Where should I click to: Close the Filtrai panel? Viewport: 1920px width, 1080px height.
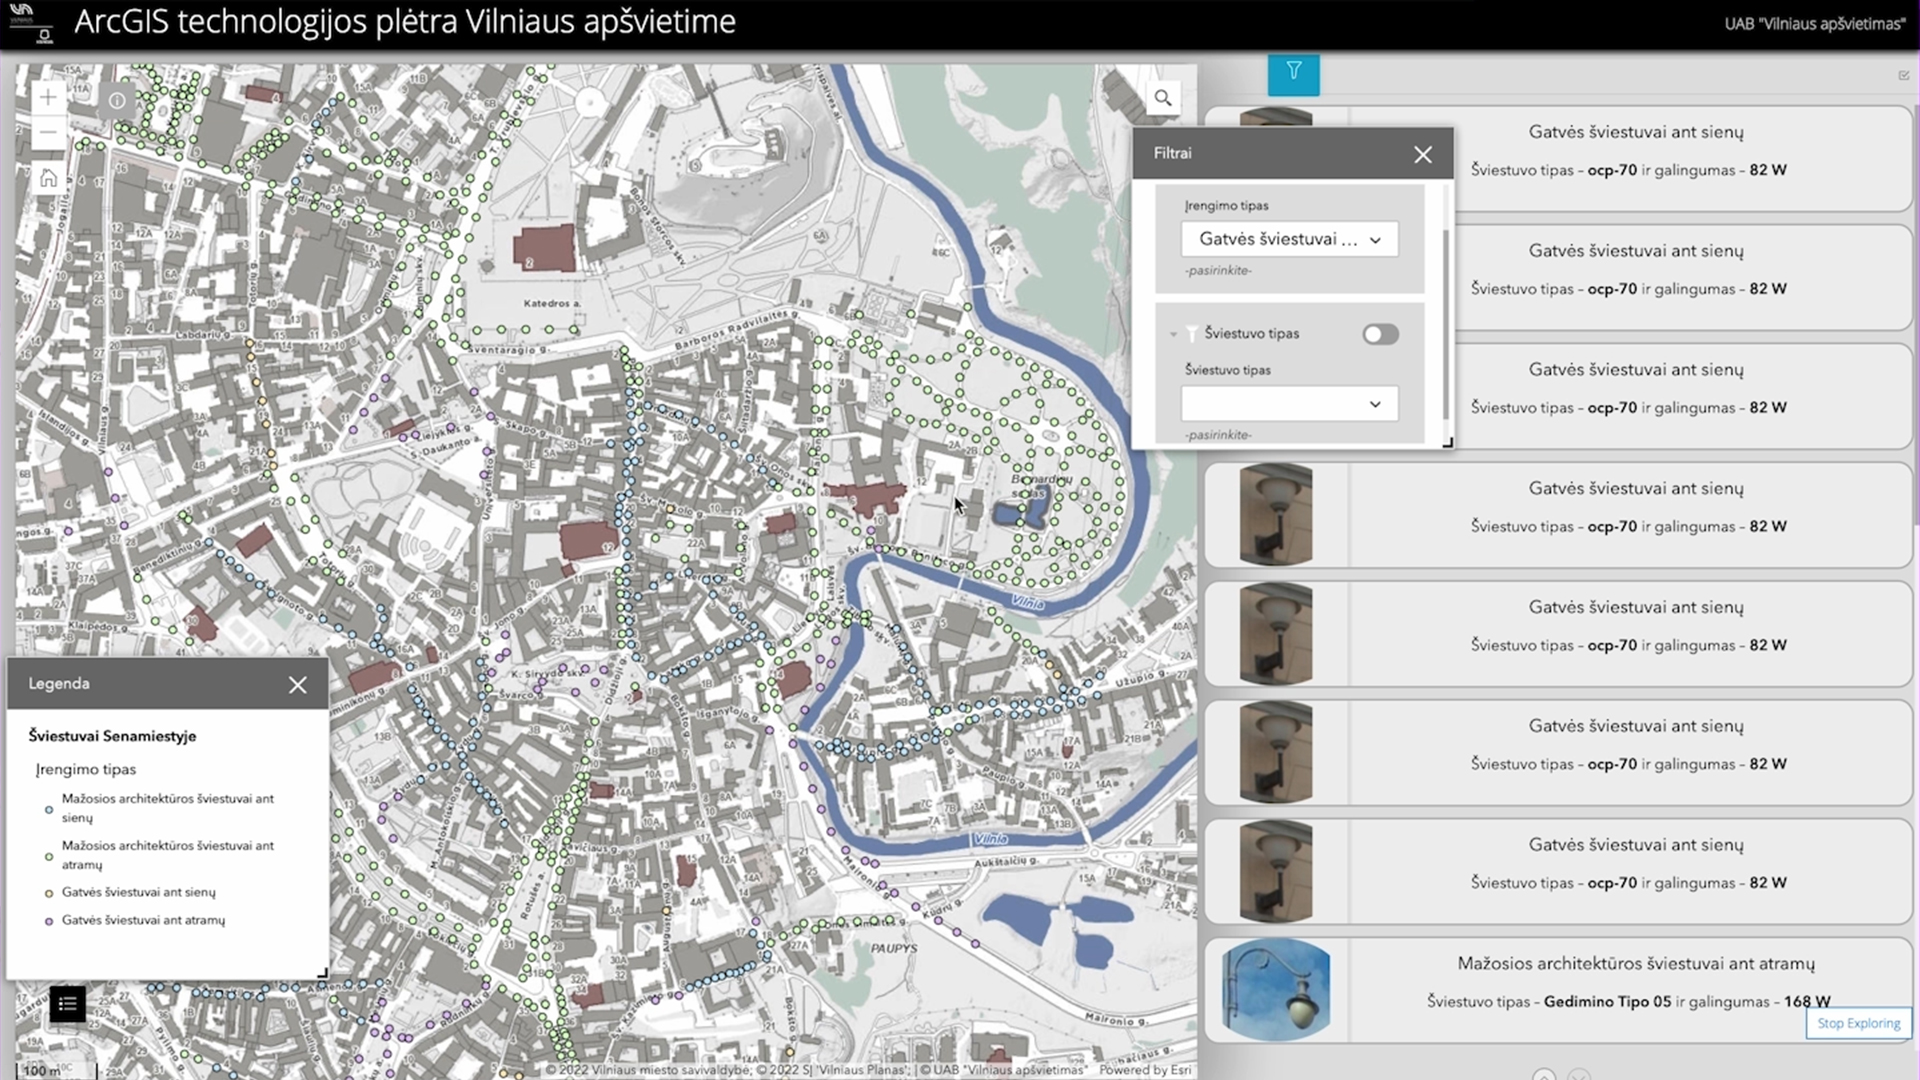1423,154
